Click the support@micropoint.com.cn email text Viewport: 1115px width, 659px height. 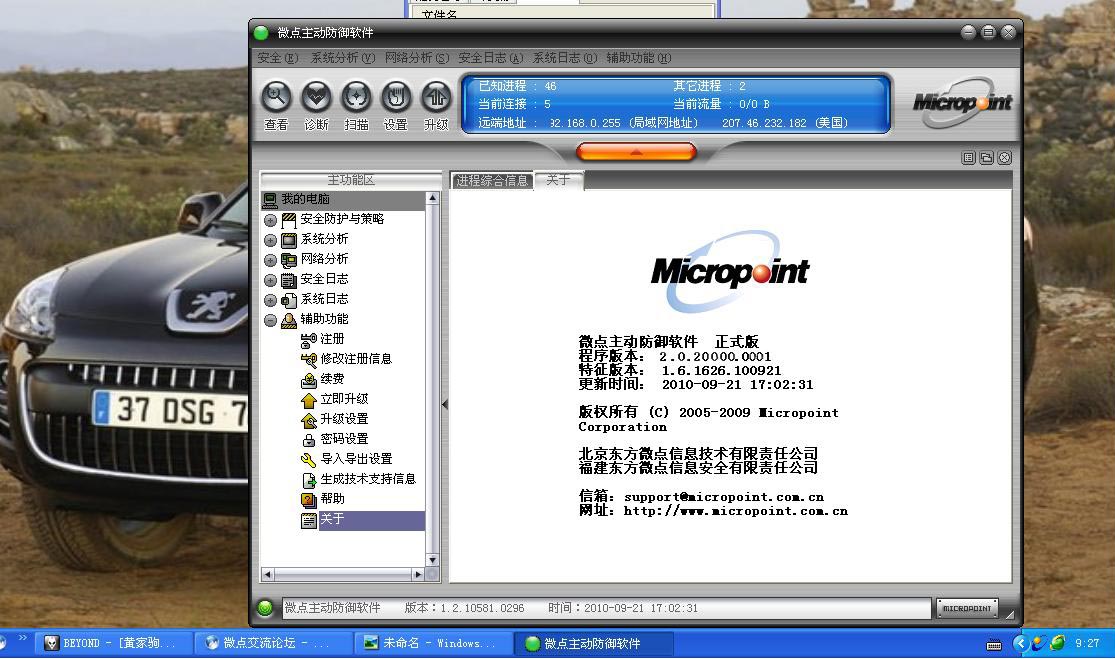(724, 497)
